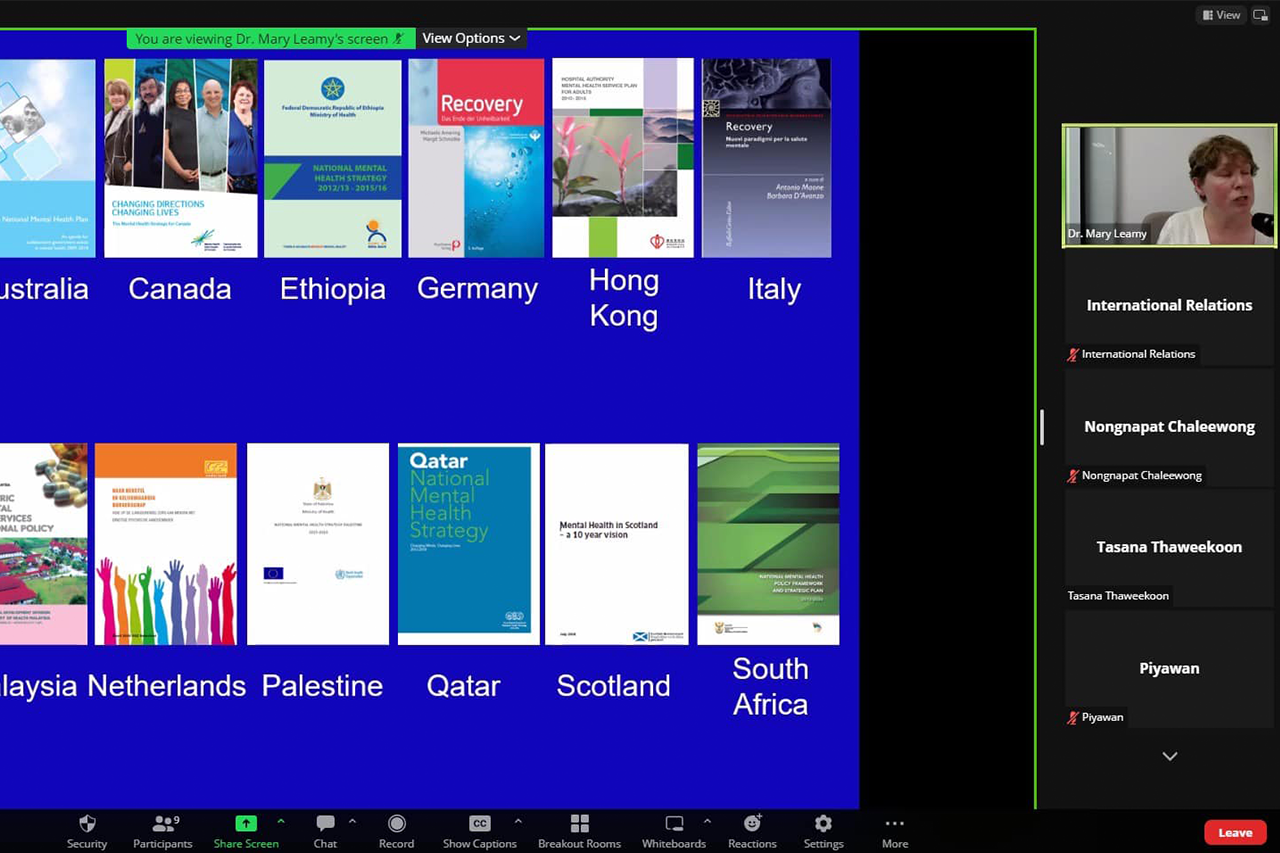The height and width of the screenshot is (853, 1280).
Task: Click the 'Germany' slide label
Action: pyautogui.click(x=477, y=289)
